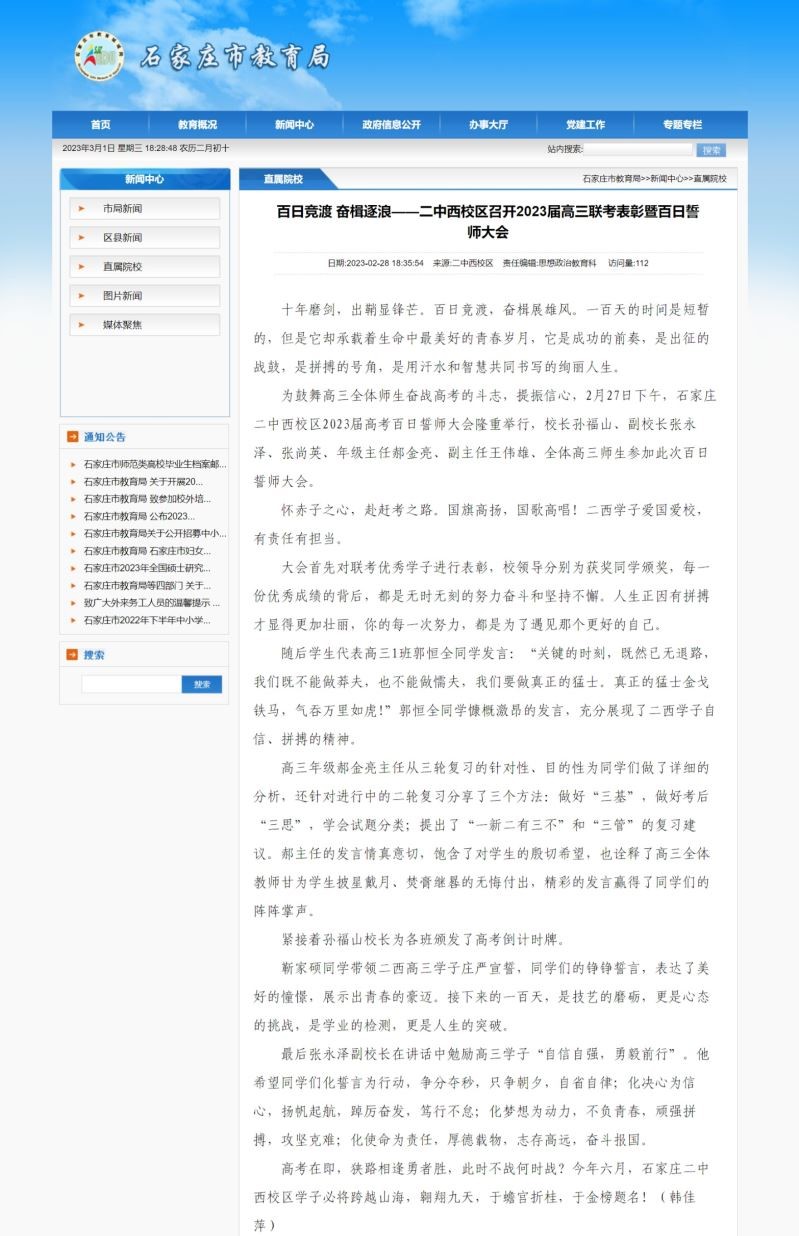Click the arrow bullet next to 图片新闻
This screenshot has height=1236, width=799.
point(82,296)
